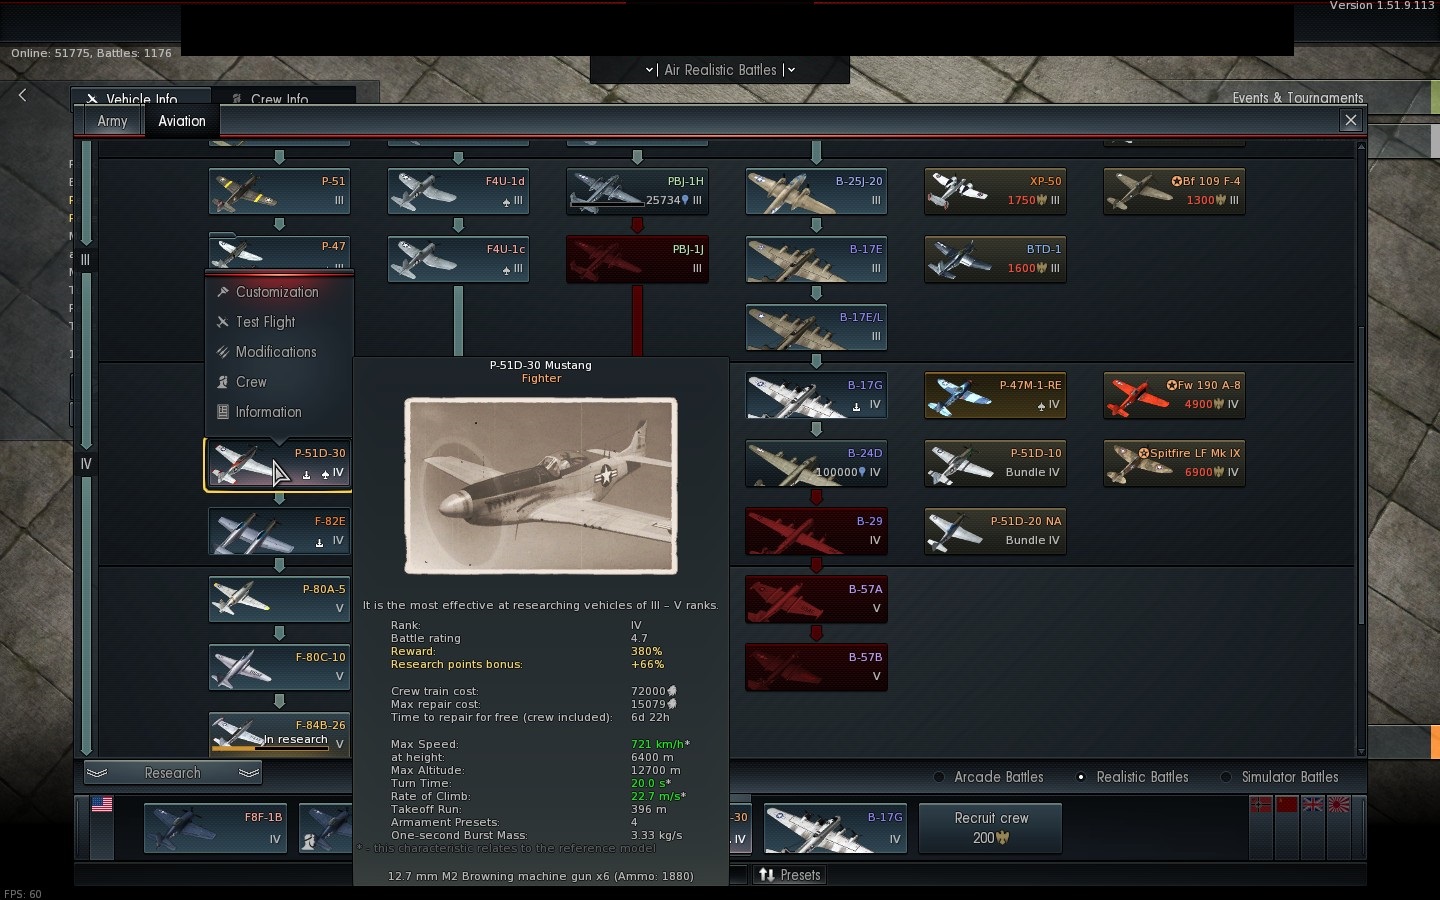Select the P-80A-5 jet card
1440x900 pixels.
click(x=279, y=599)
